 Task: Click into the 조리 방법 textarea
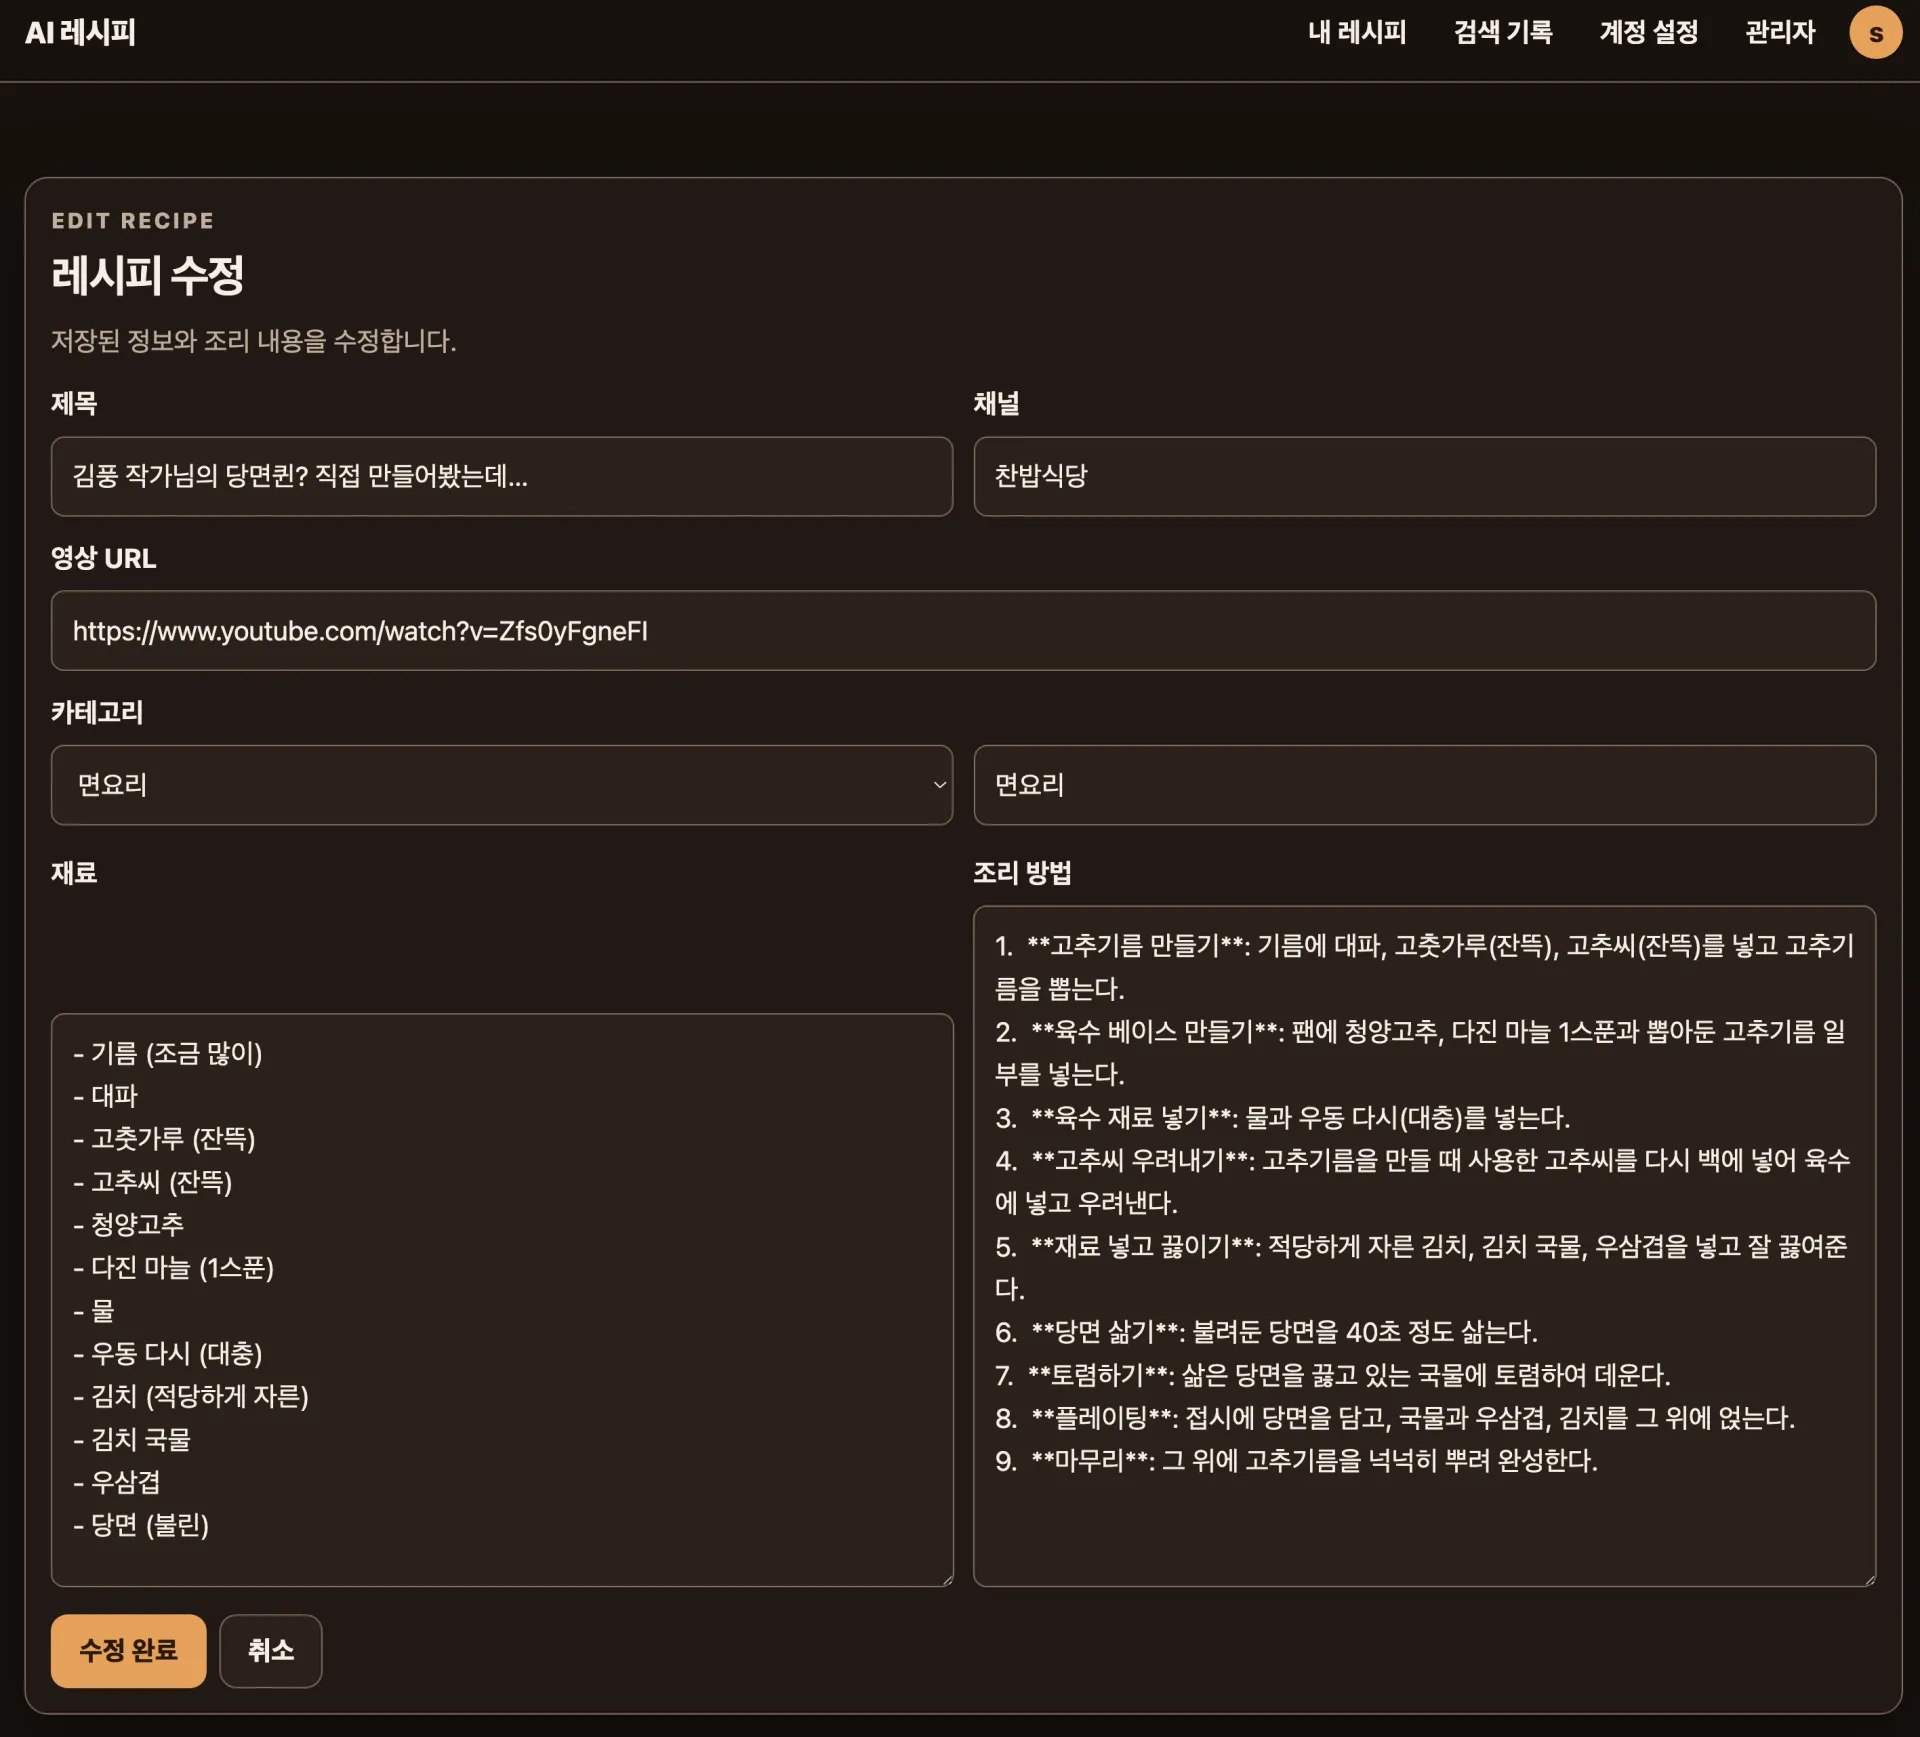click(1424, 1246)
